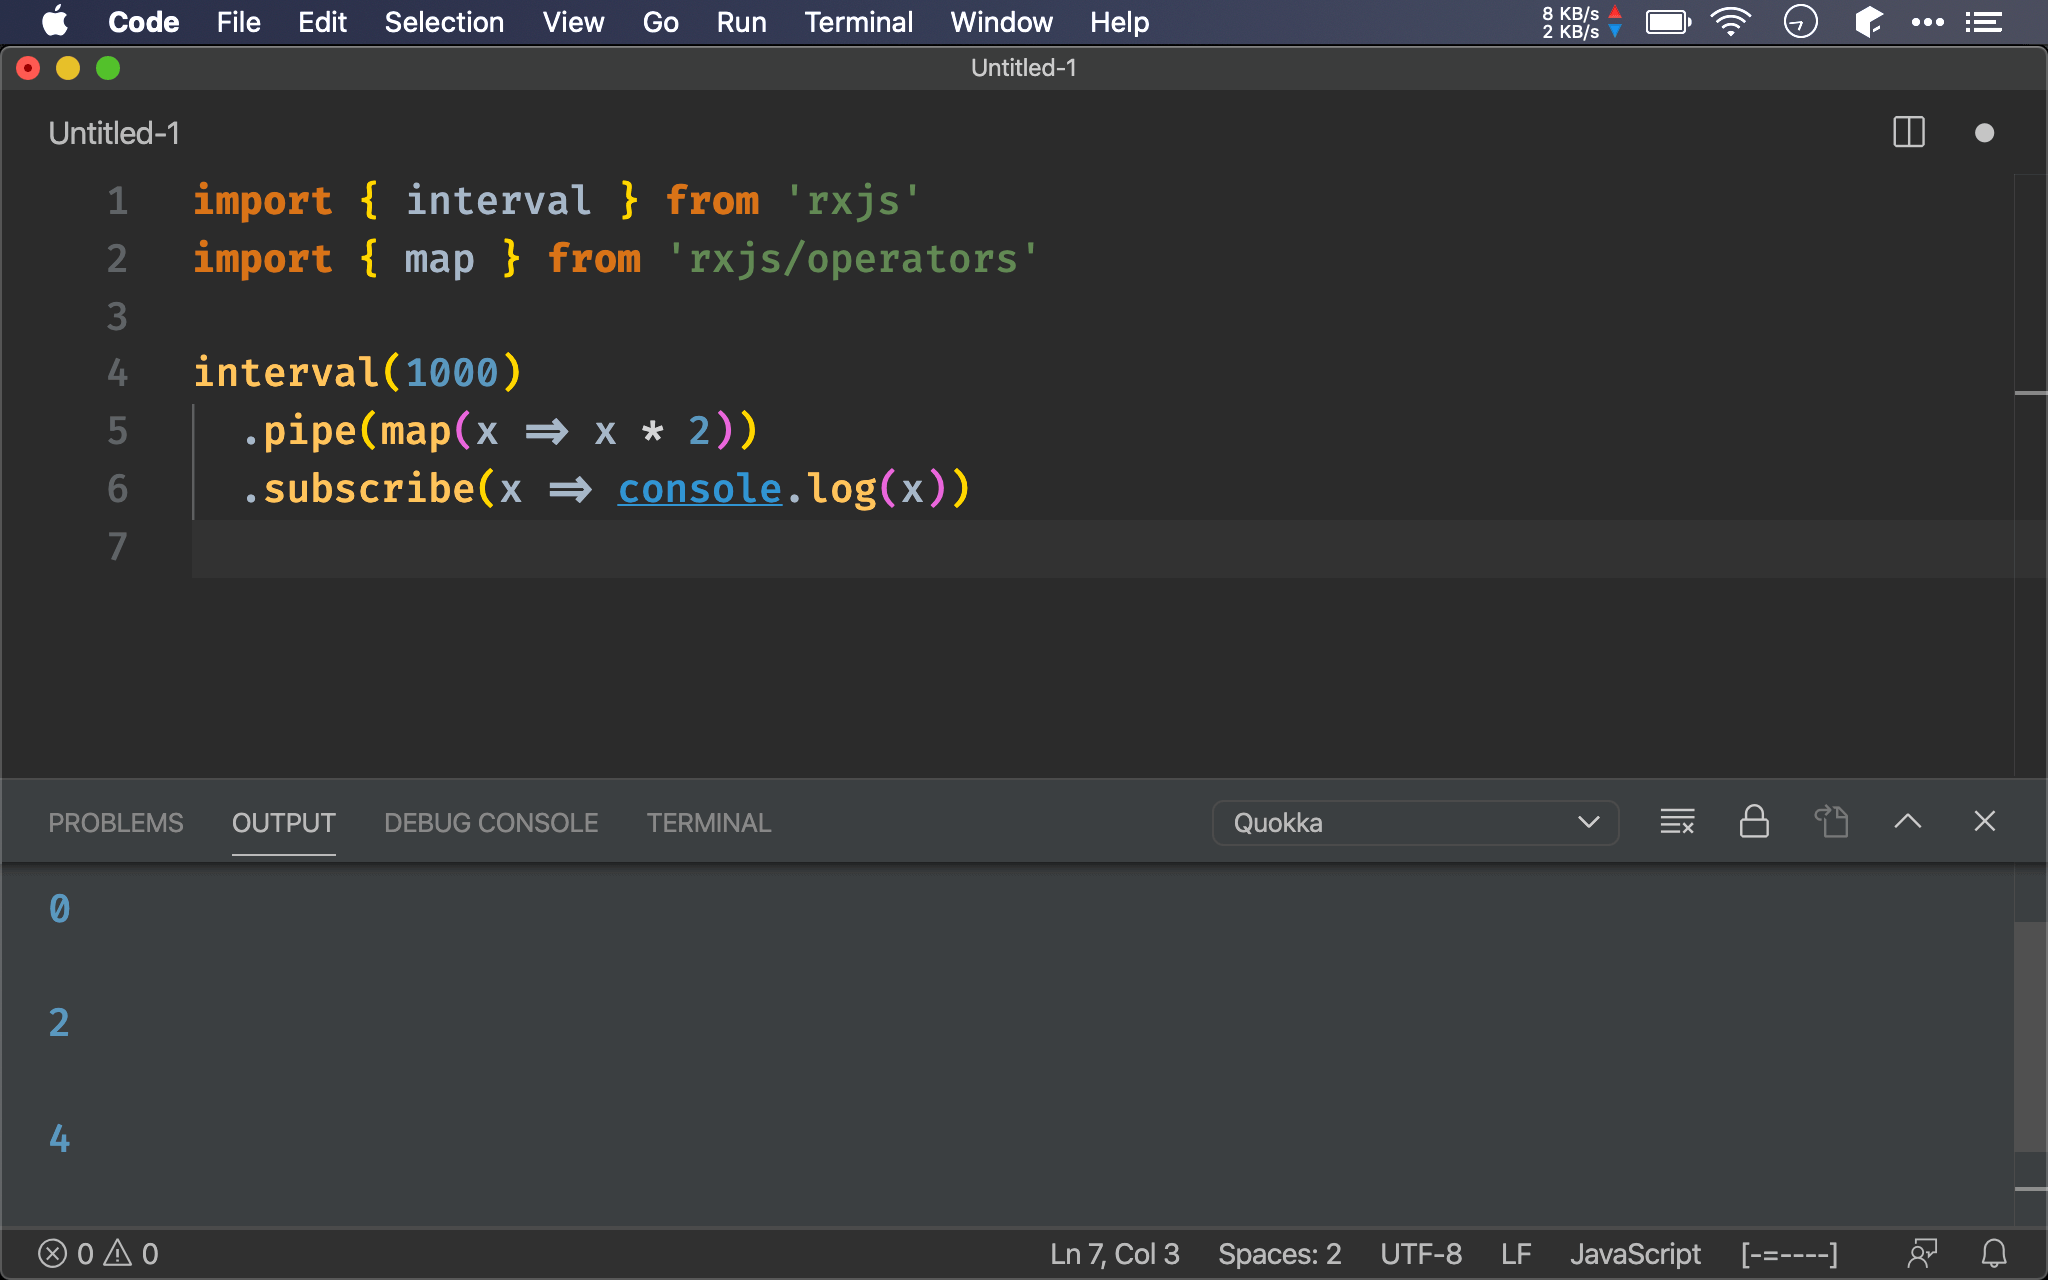The width and height of the screenshot is (2048, 1280).
Task: Open the File menu
Action: [x=238, y=22]
